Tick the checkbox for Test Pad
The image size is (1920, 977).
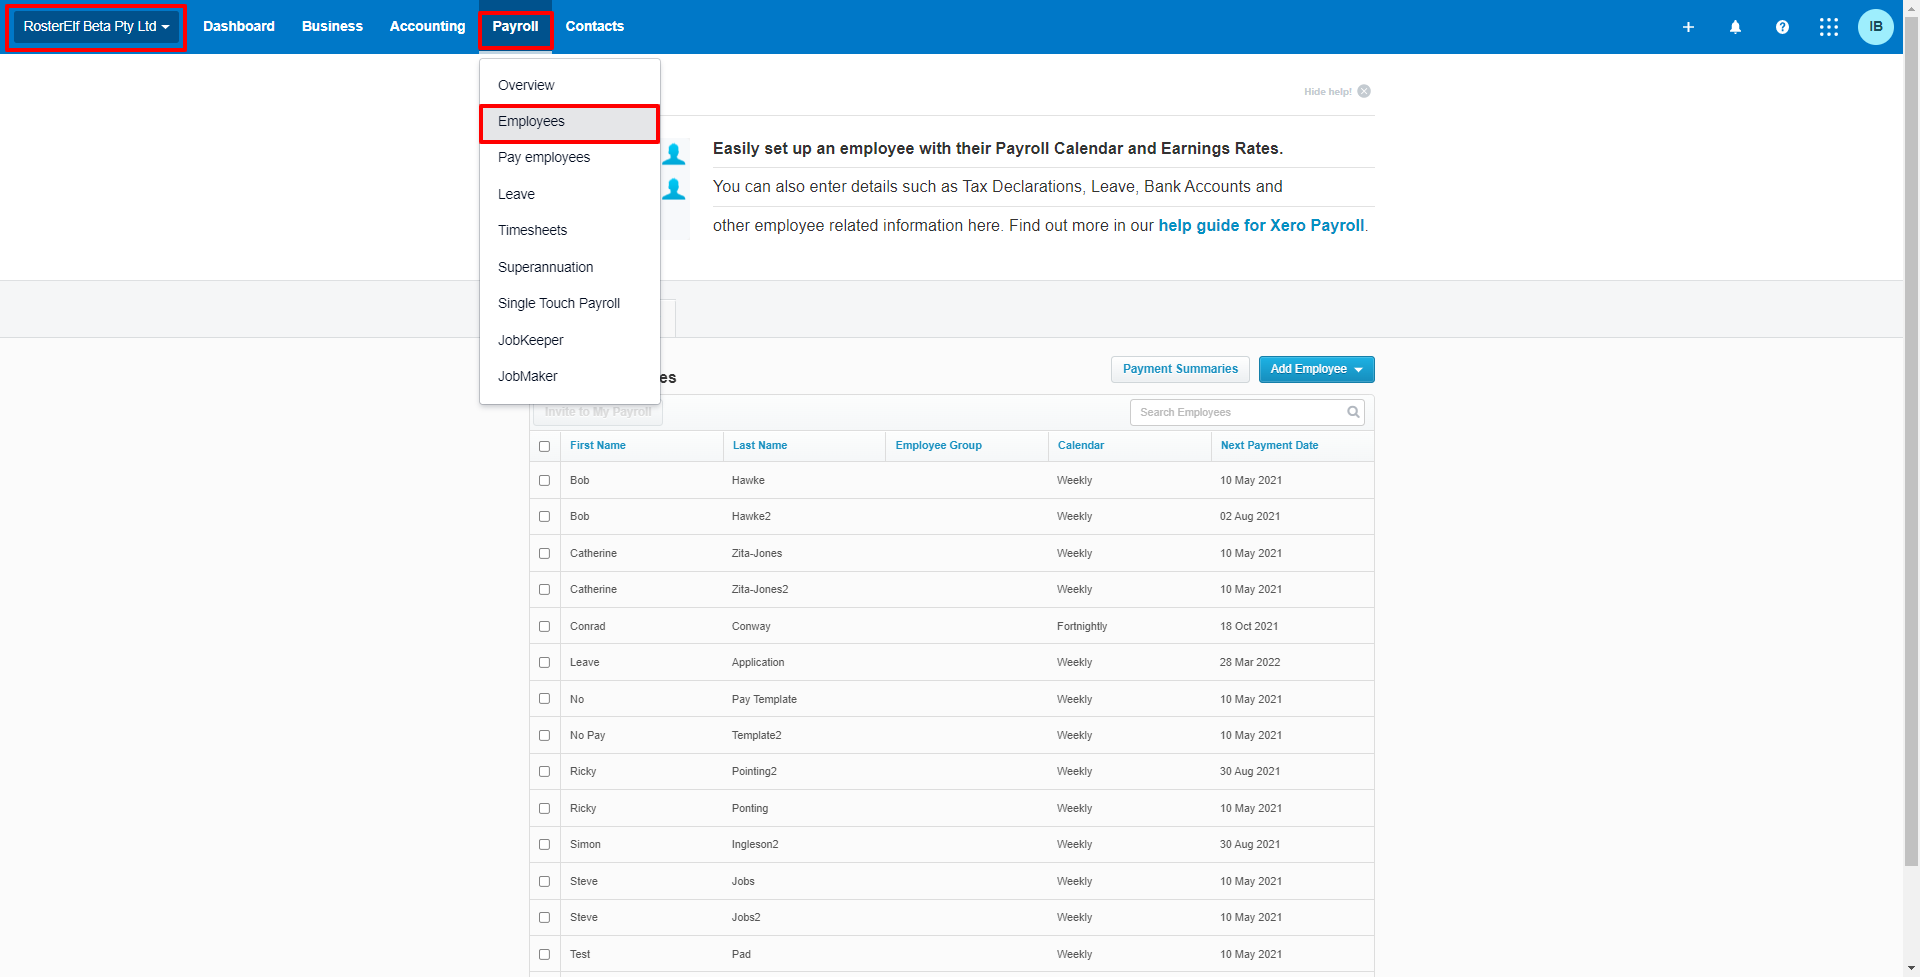[x=544, y=954]
